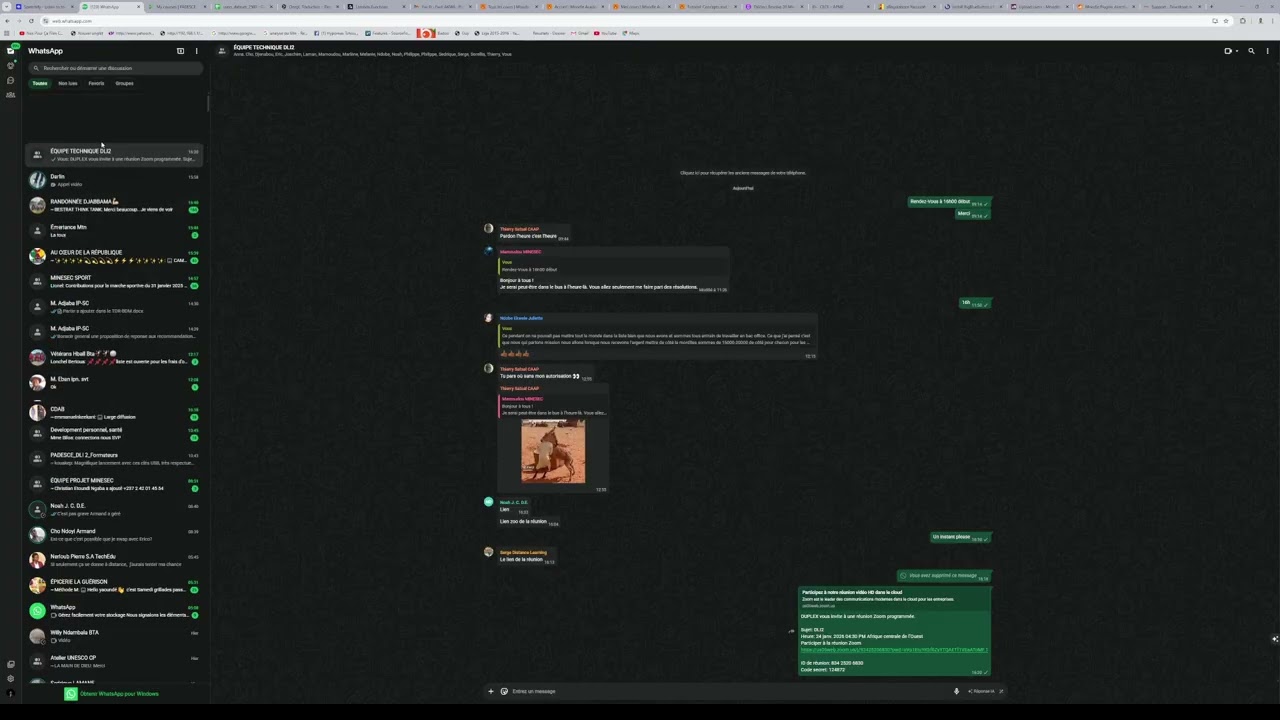This screenshot has height=720, width=1280.
Task: Open the Channels icon in left rail
Action: [10, 80]
